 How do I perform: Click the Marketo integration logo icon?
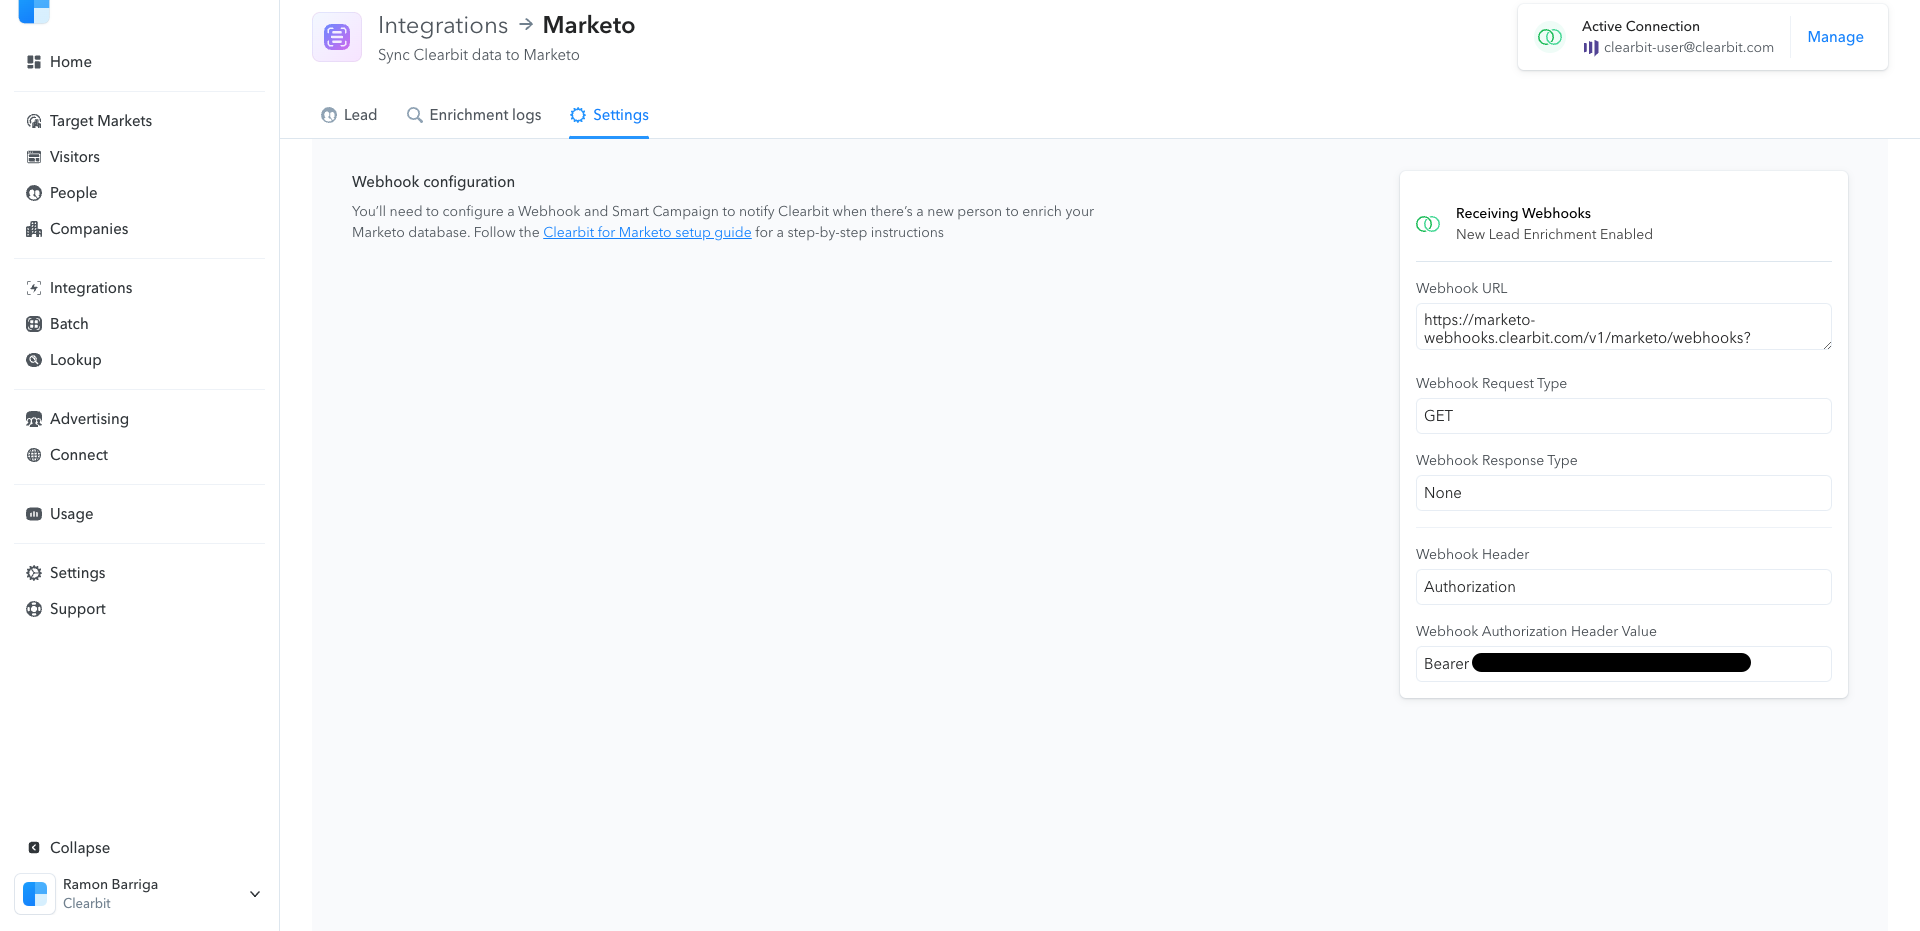[337, 37]
